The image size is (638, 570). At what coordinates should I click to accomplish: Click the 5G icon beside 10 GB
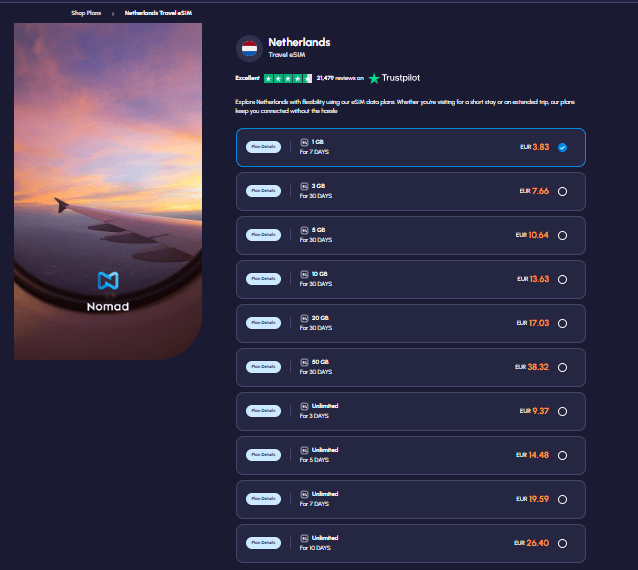pos(304,274)
